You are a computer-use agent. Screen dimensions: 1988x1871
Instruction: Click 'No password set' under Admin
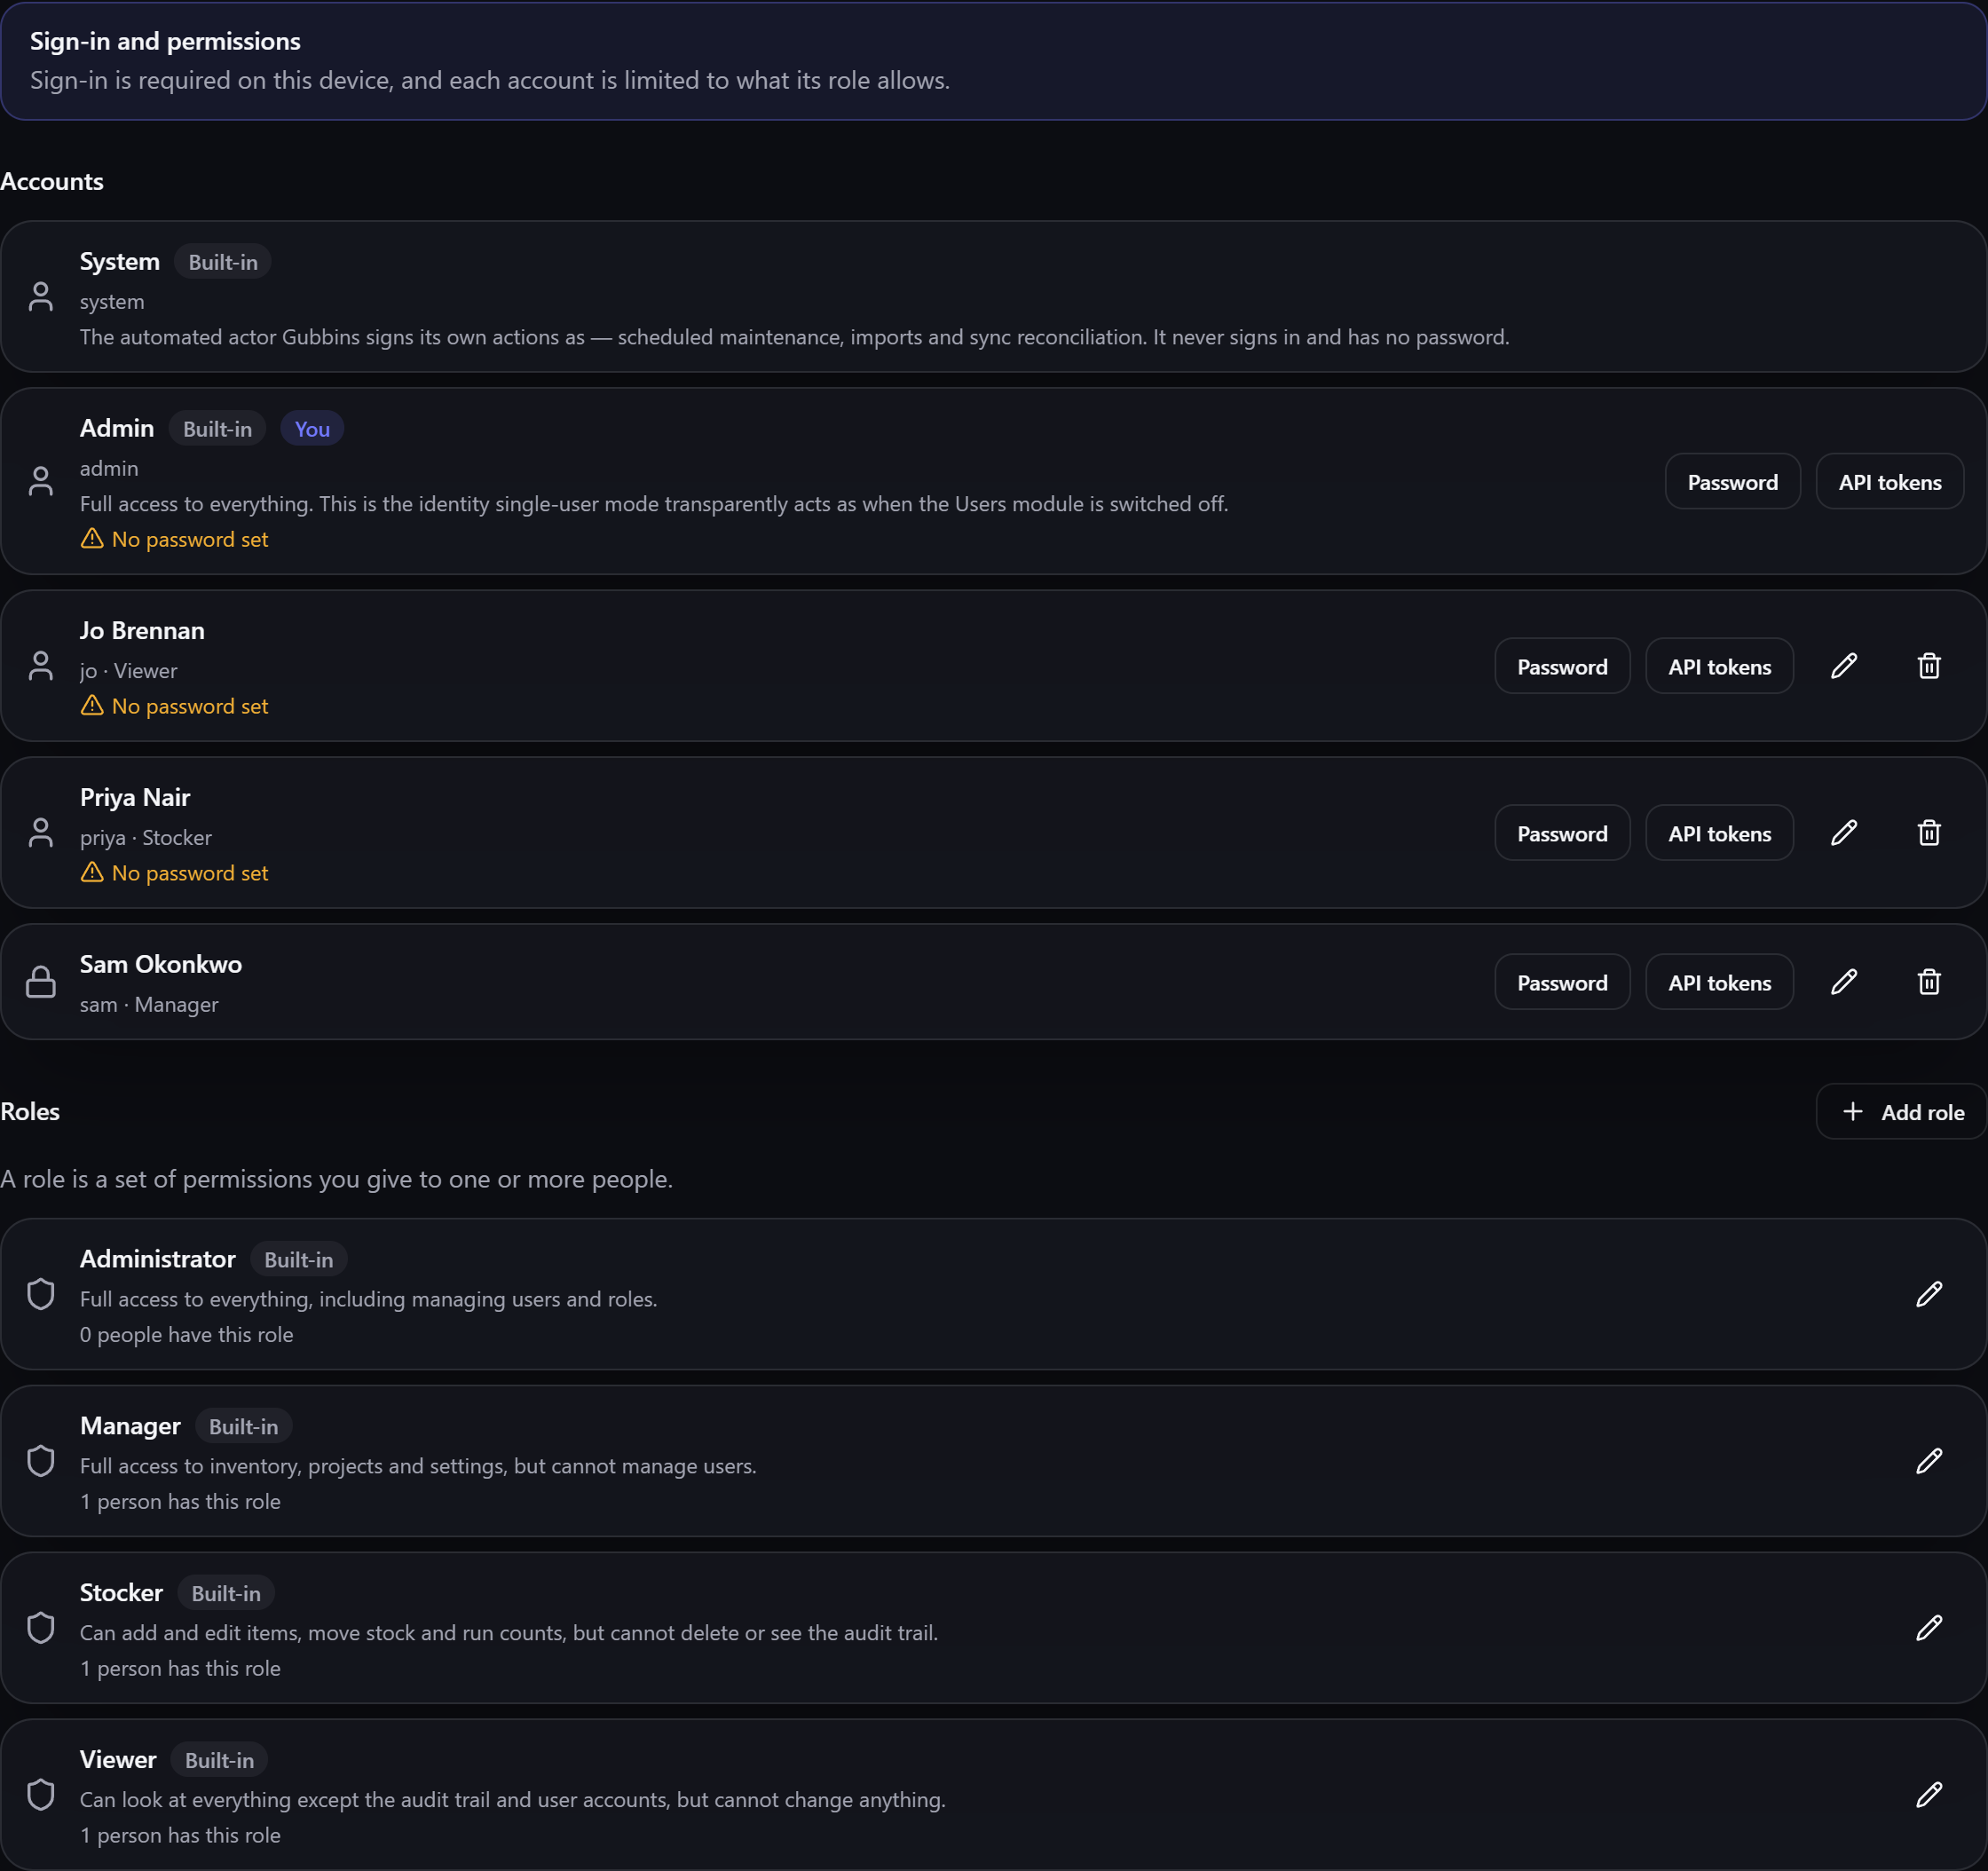(x=190, y=539)
